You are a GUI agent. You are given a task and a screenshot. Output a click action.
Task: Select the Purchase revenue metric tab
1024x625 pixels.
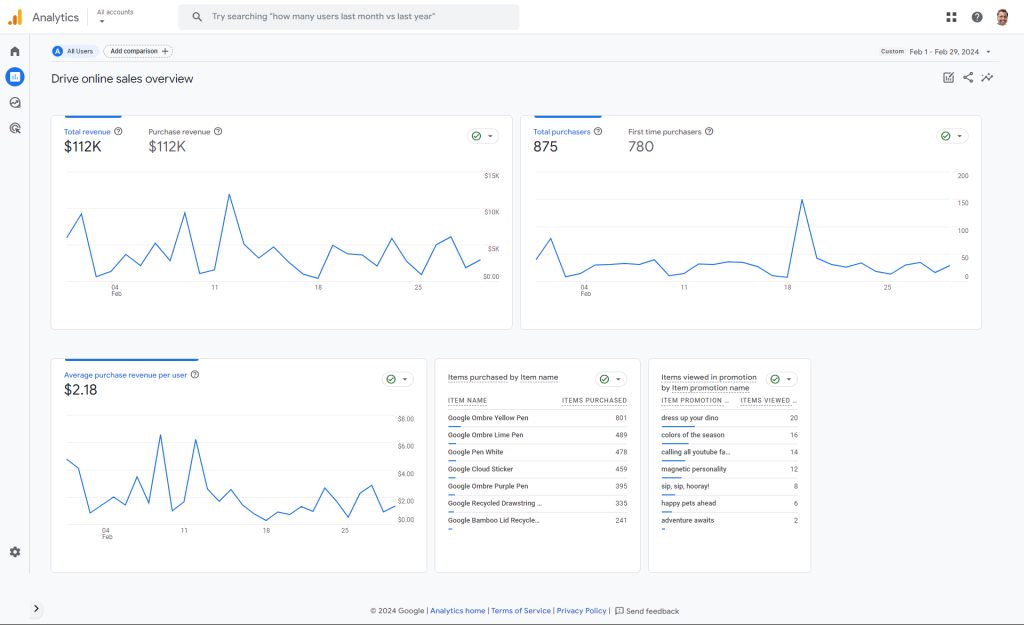pos(185,139)
